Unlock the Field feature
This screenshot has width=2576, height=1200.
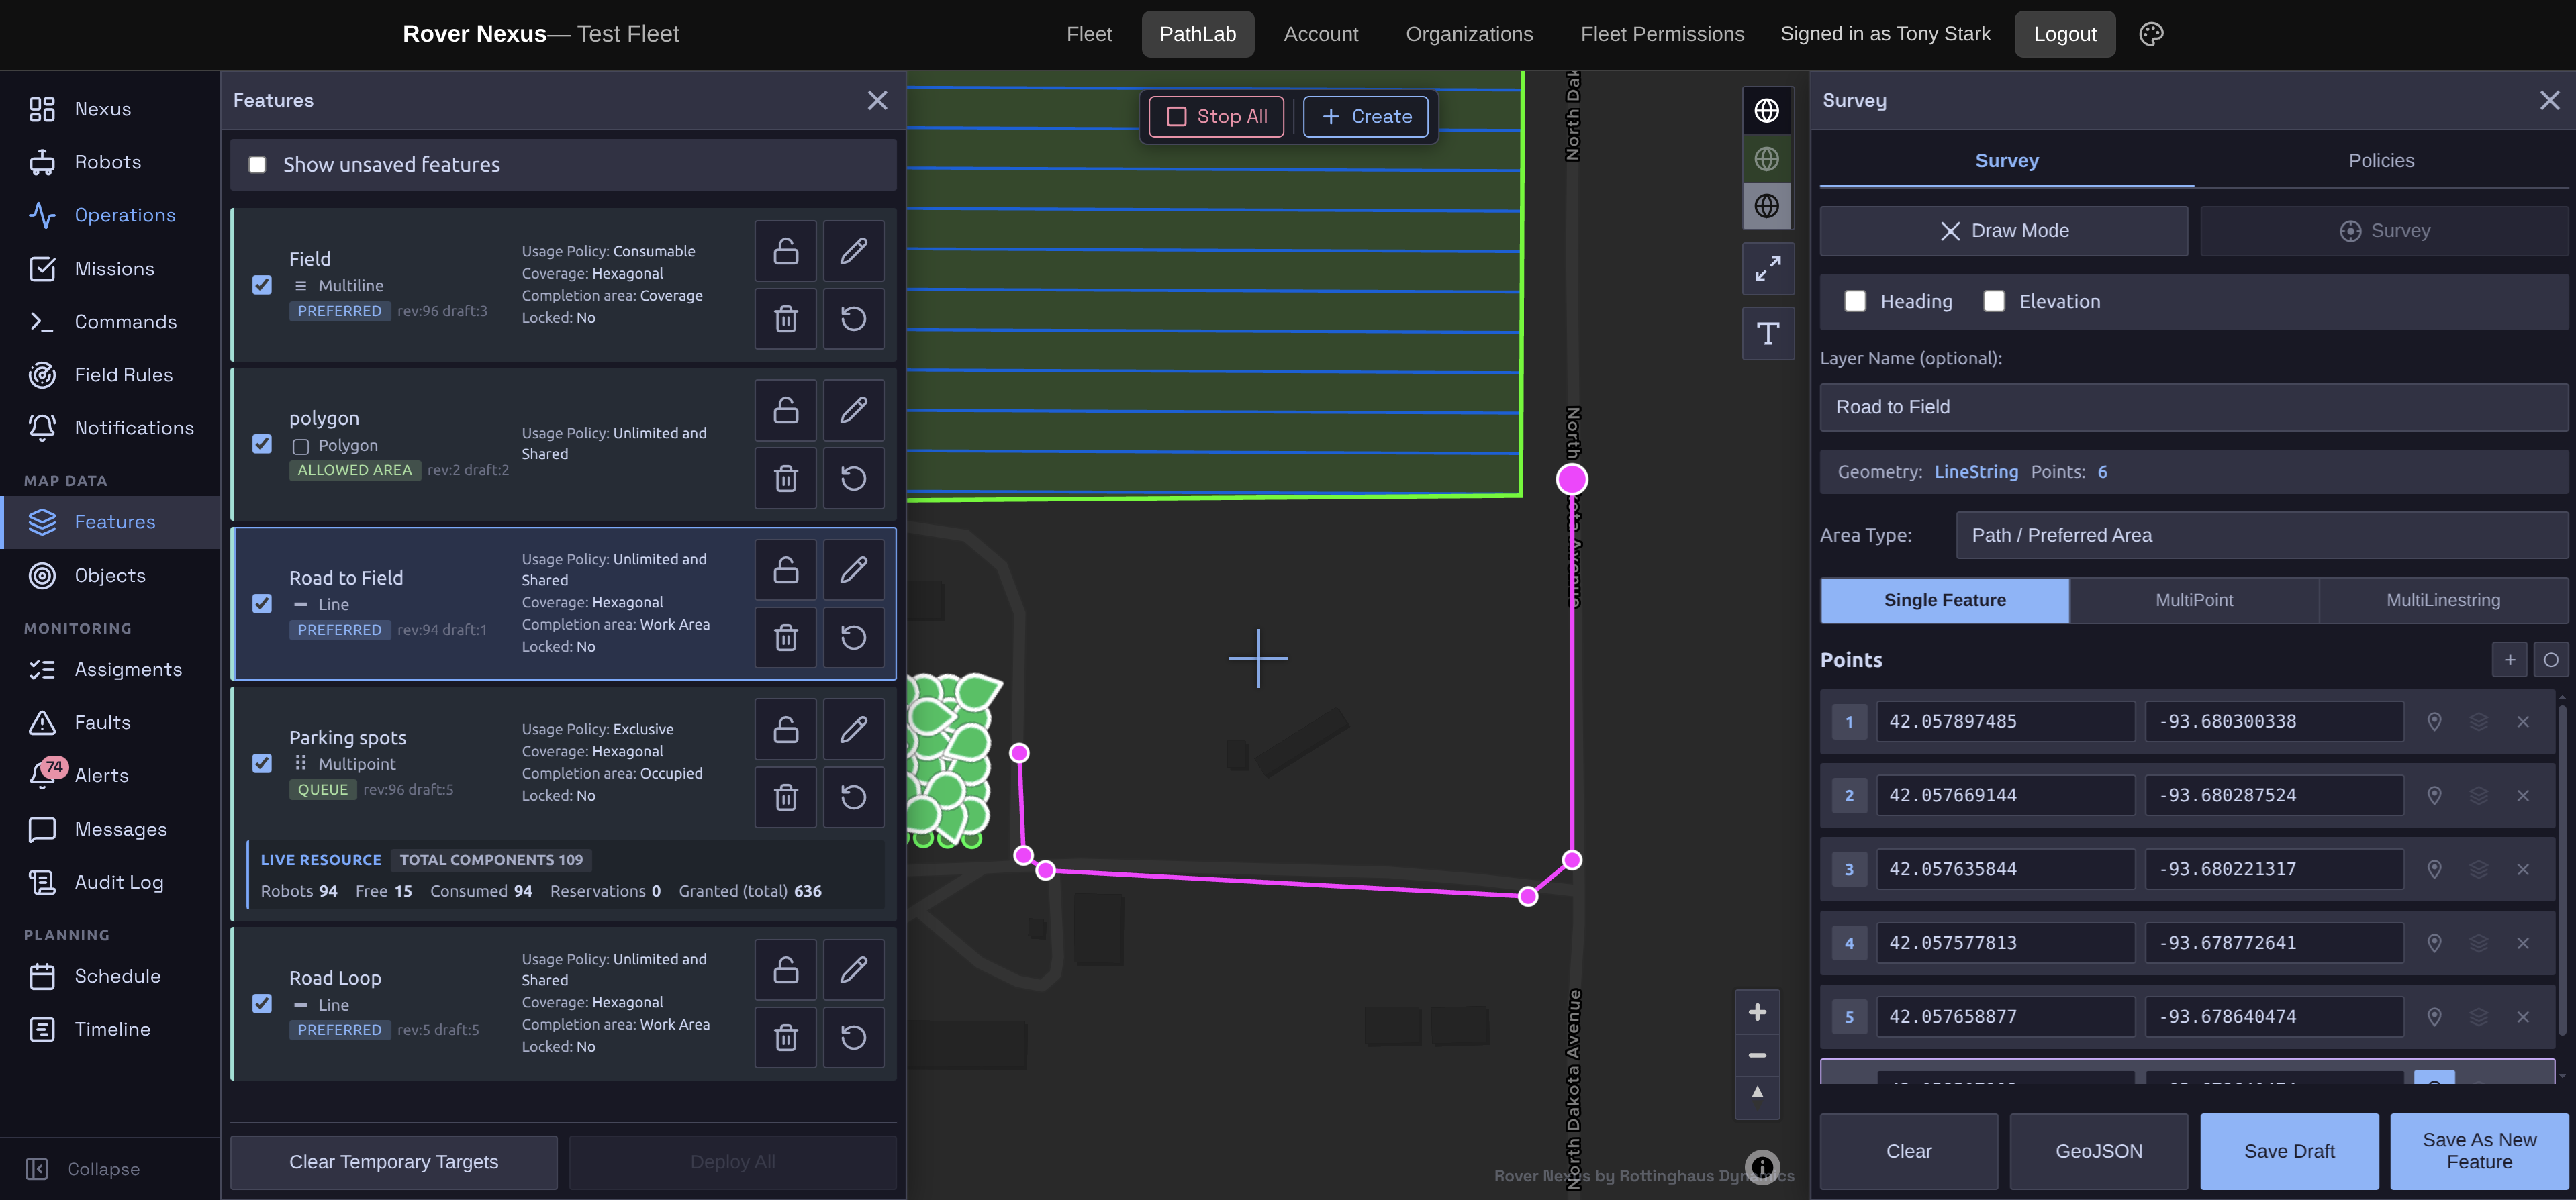tap(786, 251)
